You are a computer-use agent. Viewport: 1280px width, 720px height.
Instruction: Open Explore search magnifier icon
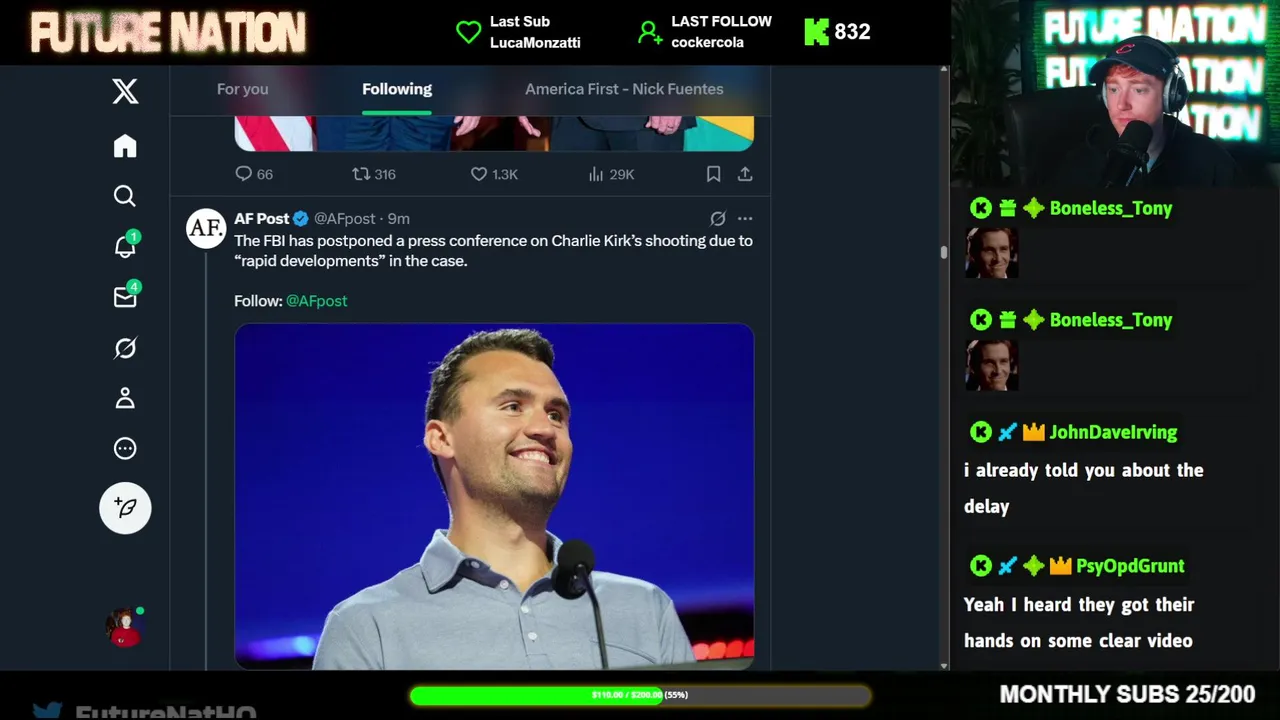click(x=125, y=196)
